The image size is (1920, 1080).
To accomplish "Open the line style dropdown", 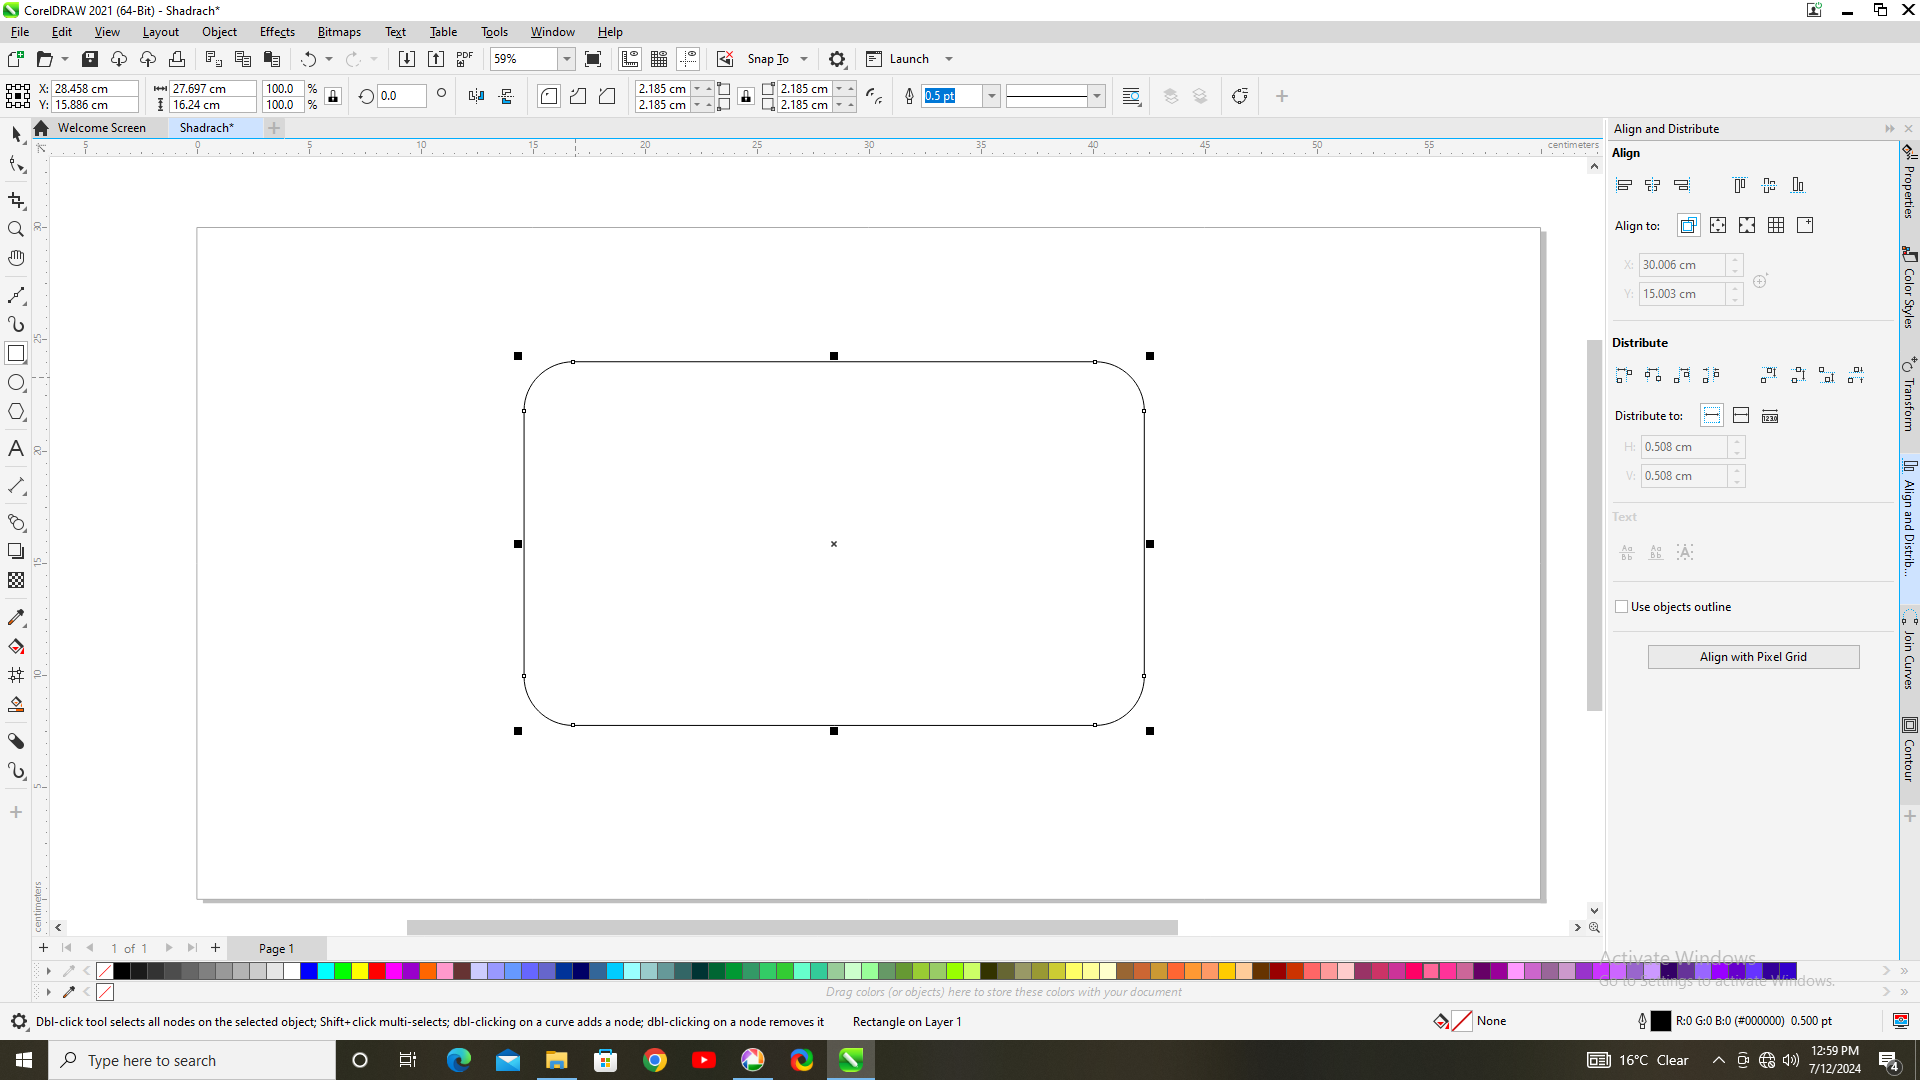I will (x=1097, y=96).
